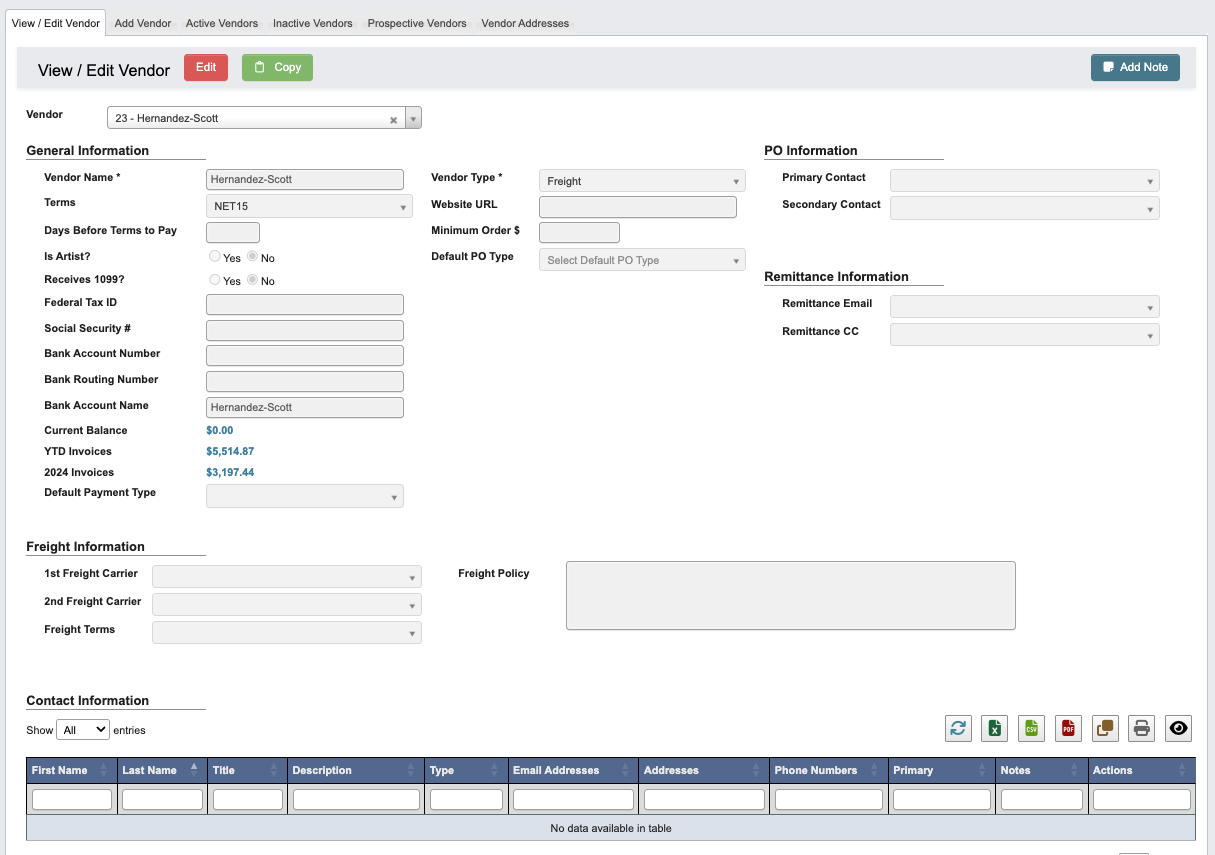This screenshot has height=855, width=1215.
Task: Select No for Receives 1099
Action: 253,281
